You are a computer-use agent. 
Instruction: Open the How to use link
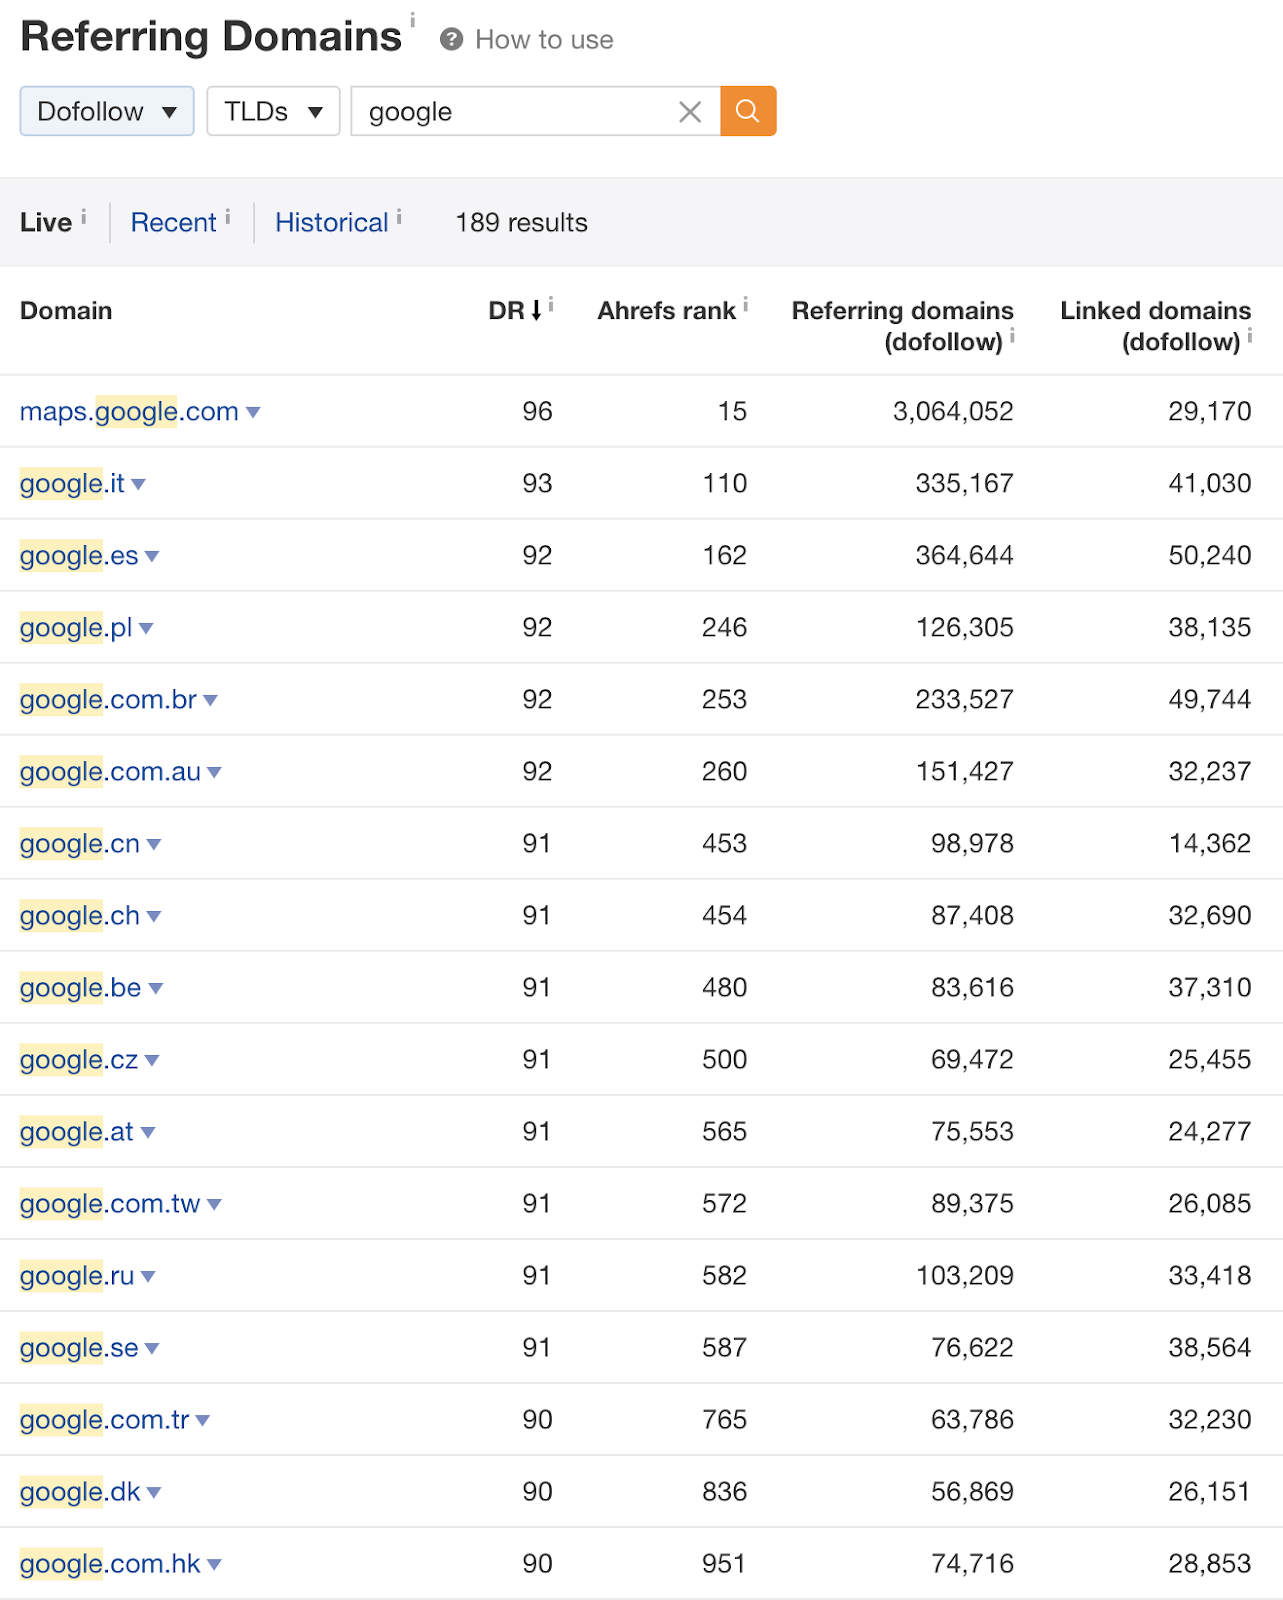tap(544, 40)
